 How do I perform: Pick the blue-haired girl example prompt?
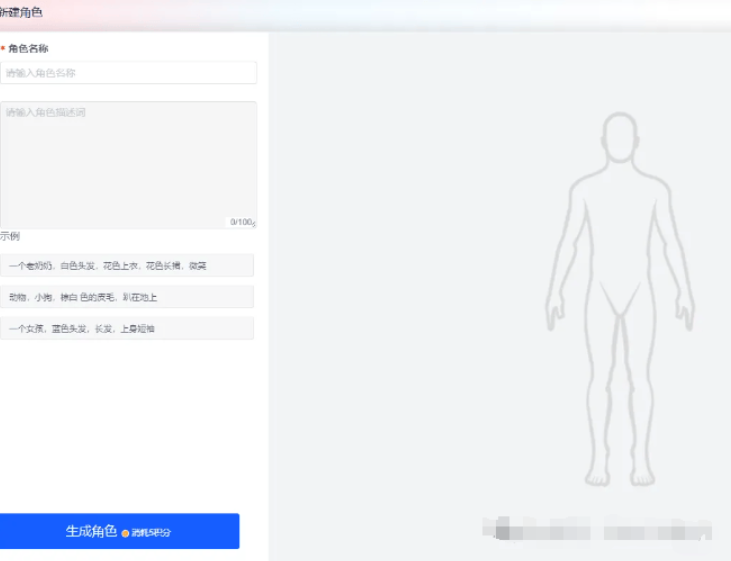pos(127,328)
